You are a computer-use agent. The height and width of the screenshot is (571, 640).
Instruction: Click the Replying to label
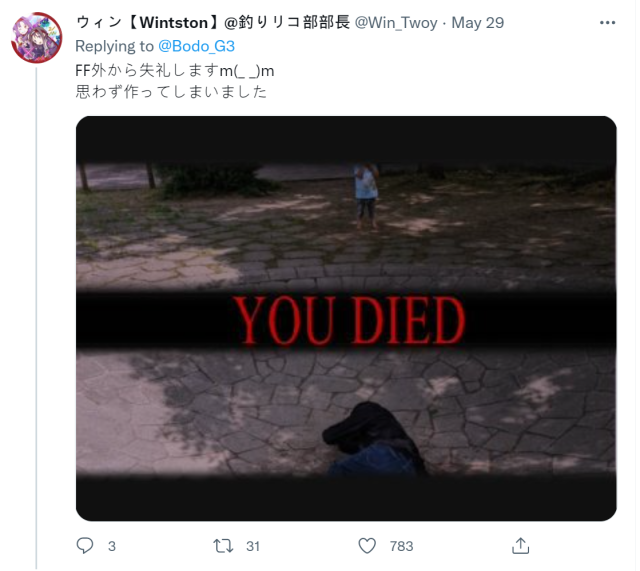point(114,46)
